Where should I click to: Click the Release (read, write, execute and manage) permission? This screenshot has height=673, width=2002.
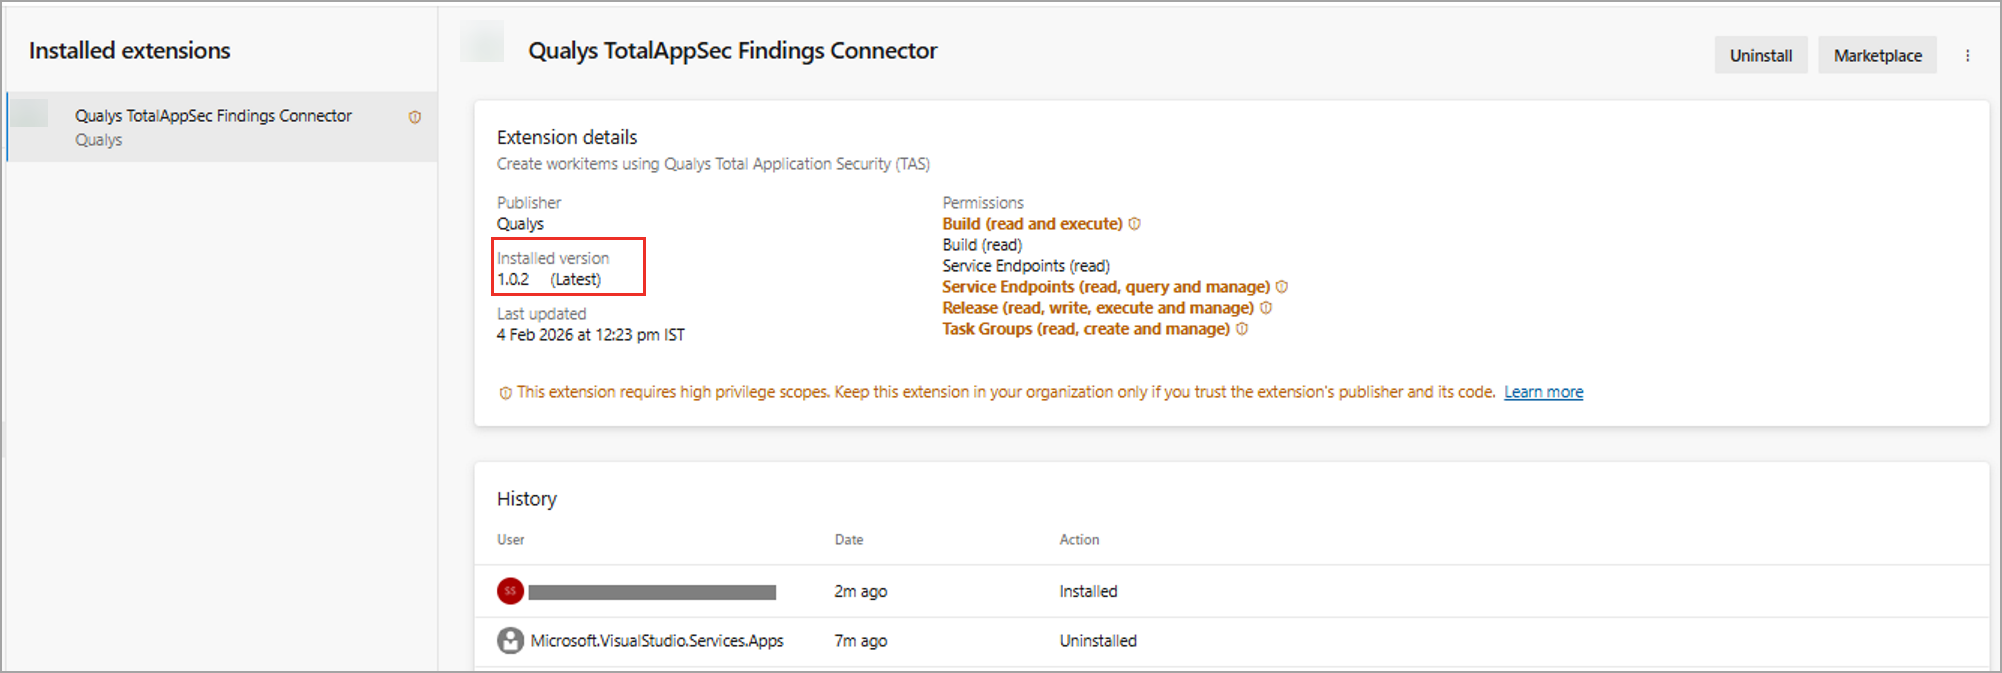click(1097, 308)
